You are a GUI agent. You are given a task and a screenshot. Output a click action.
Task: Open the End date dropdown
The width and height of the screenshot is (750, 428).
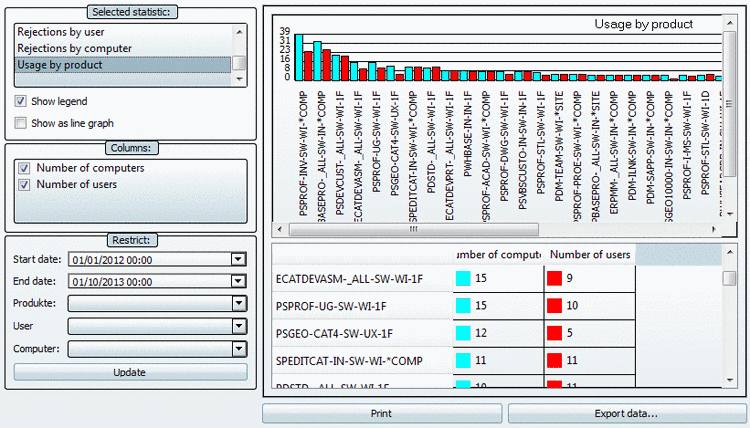[238, 281]
